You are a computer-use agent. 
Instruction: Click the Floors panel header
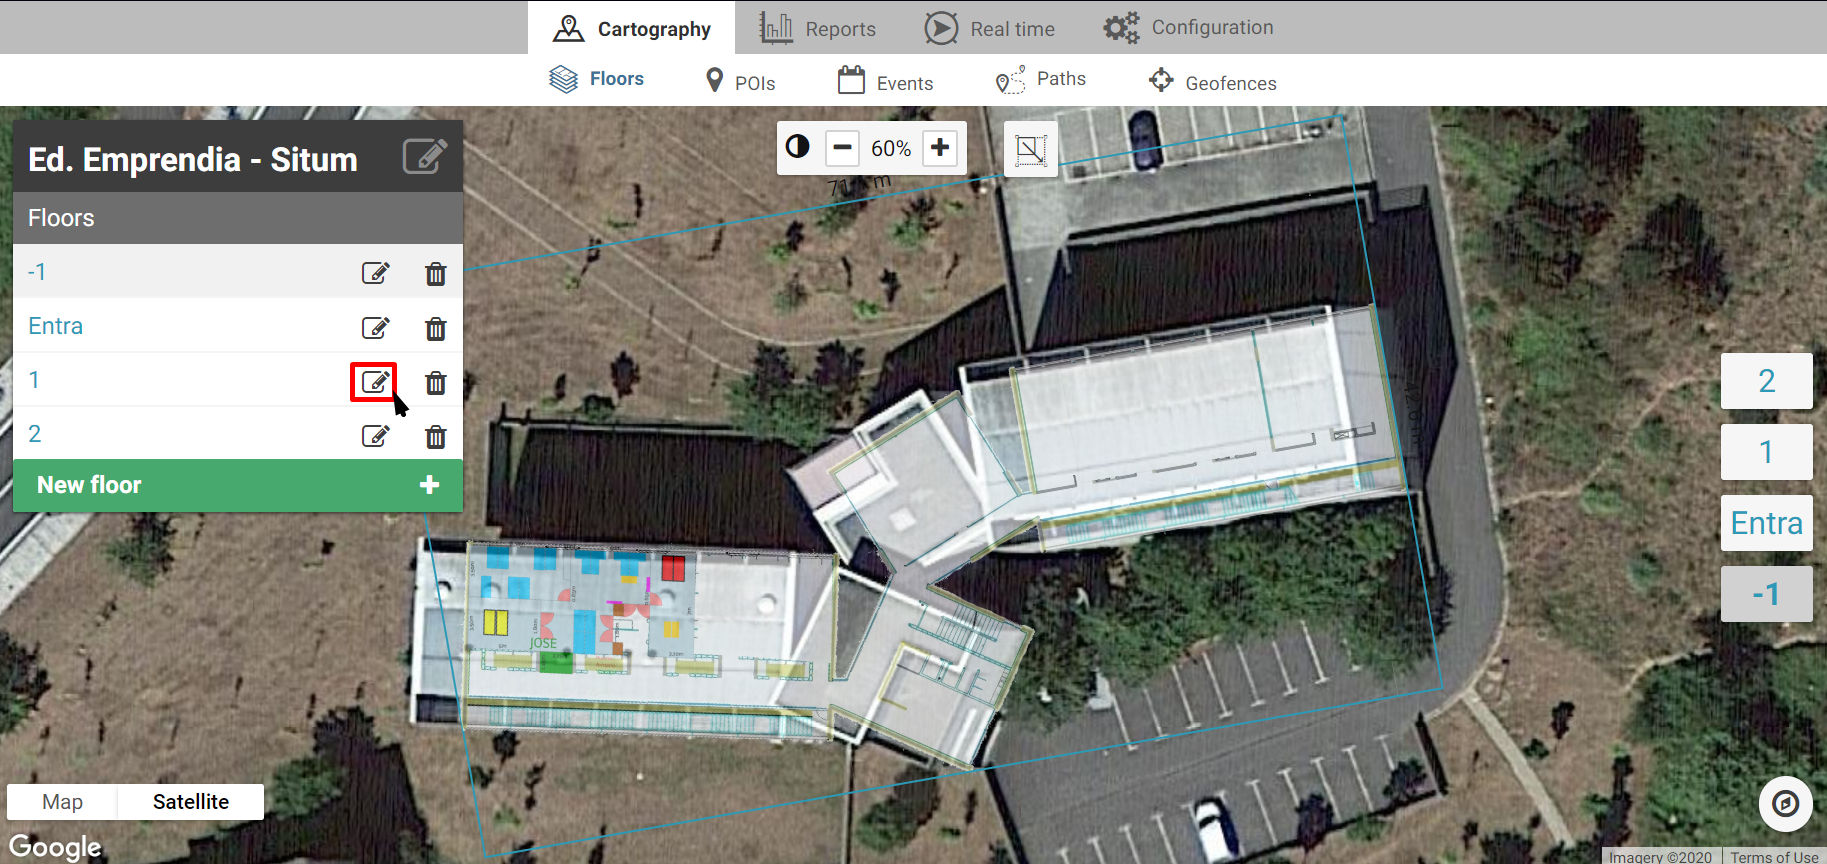(238, 218)
